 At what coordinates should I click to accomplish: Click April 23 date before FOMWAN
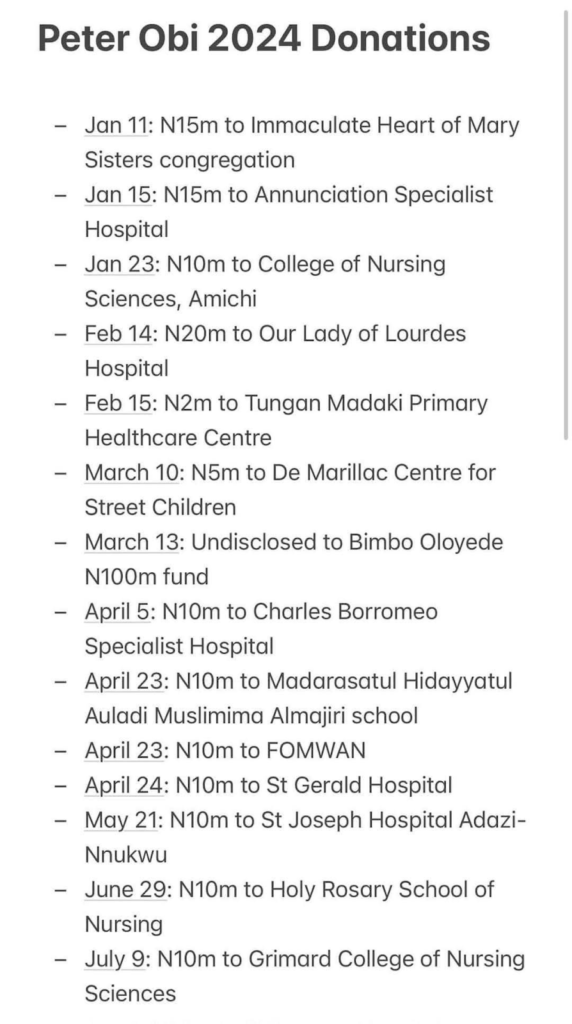[125, 750]
